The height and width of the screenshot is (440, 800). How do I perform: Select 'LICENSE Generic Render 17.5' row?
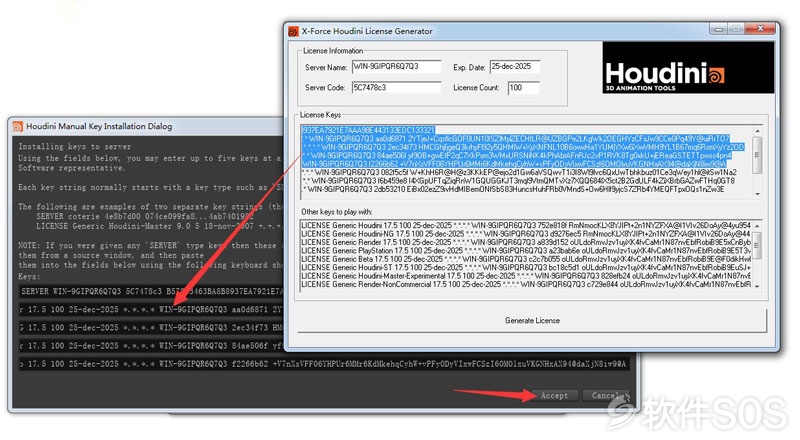coord(526,242)
